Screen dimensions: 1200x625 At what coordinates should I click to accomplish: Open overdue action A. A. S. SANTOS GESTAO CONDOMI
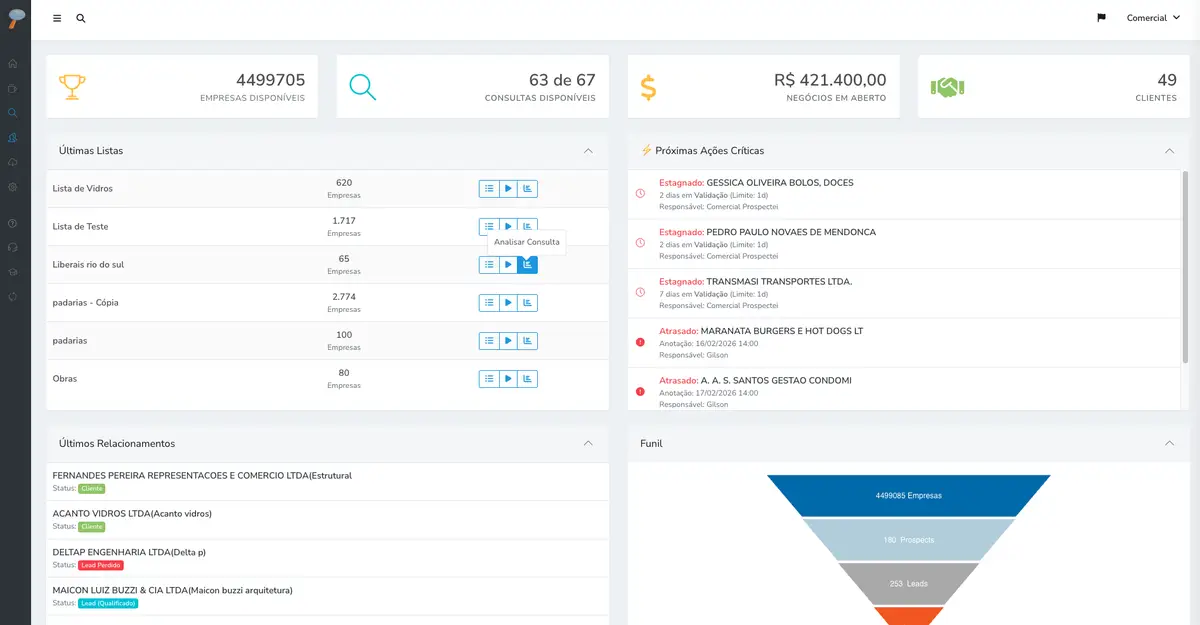click(905, 389)
